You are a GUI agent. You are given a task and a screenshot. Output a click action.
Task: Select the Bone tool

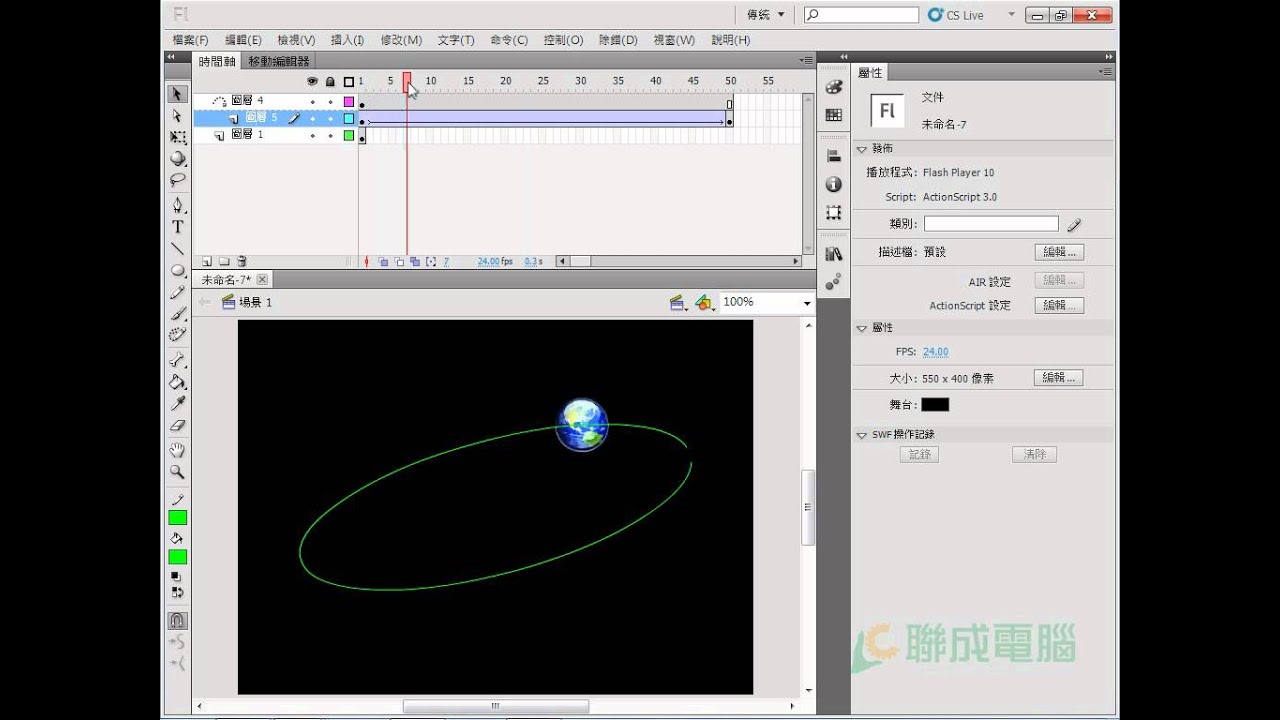(177, 360)
